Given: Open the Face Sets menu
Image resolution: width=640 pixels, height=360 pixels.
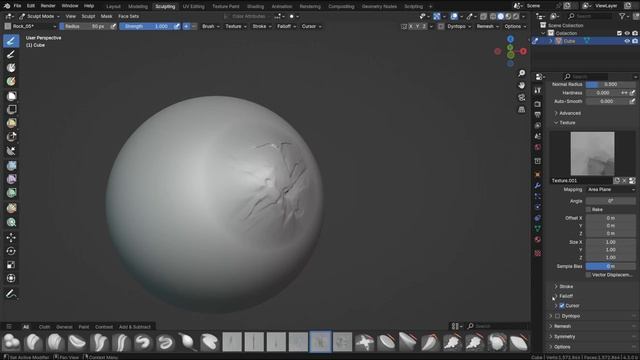Looking at the screenshot, I should coord(129,16).
